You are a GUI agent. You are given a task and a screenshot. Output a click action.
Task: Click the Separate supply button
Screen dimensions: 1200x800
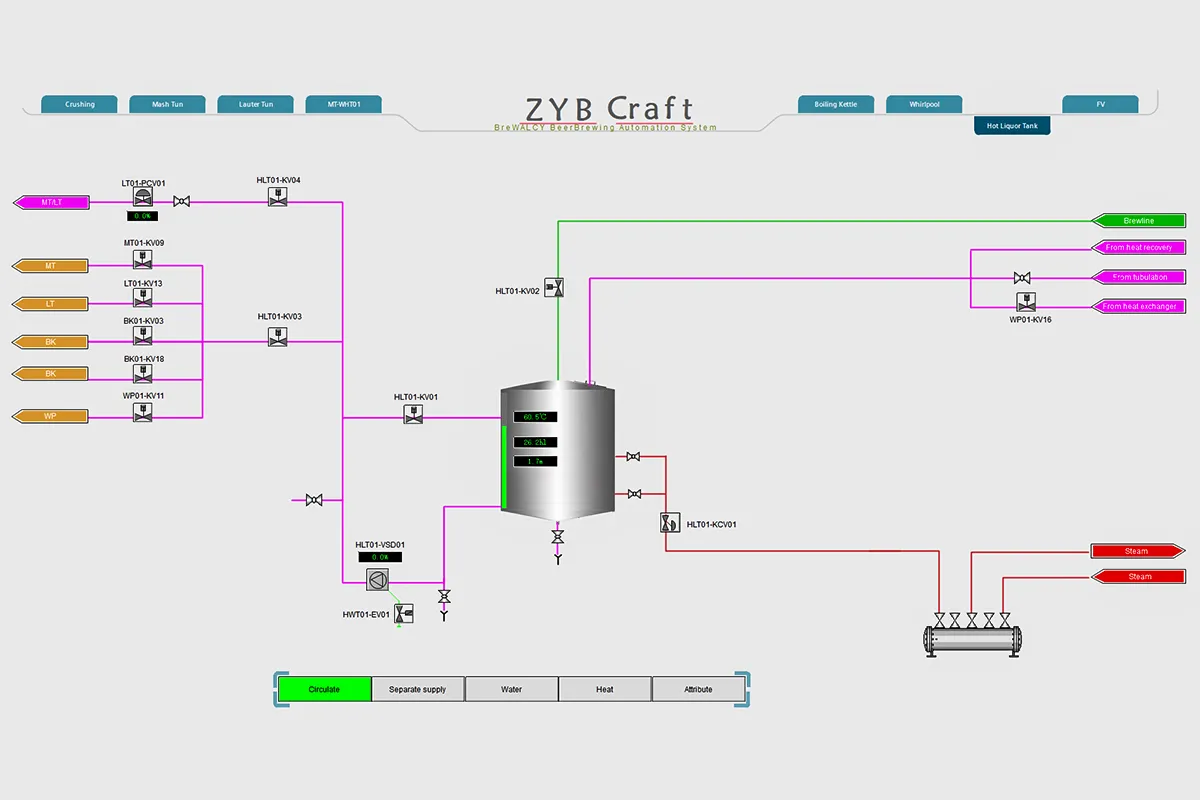tap(418, 689)
